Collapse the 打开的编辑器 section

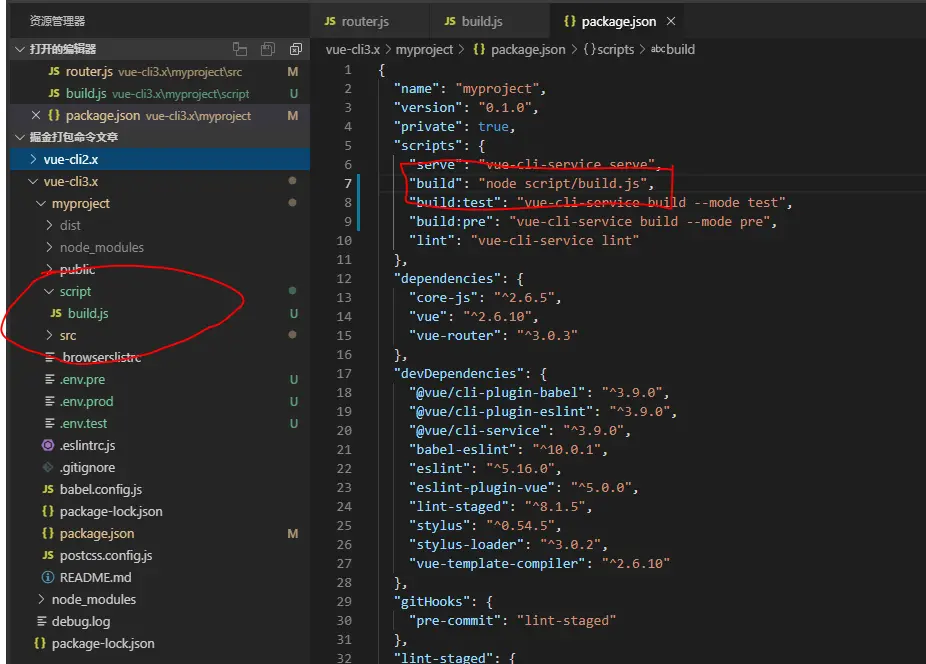pyautogui.click(x=19, y=49)
